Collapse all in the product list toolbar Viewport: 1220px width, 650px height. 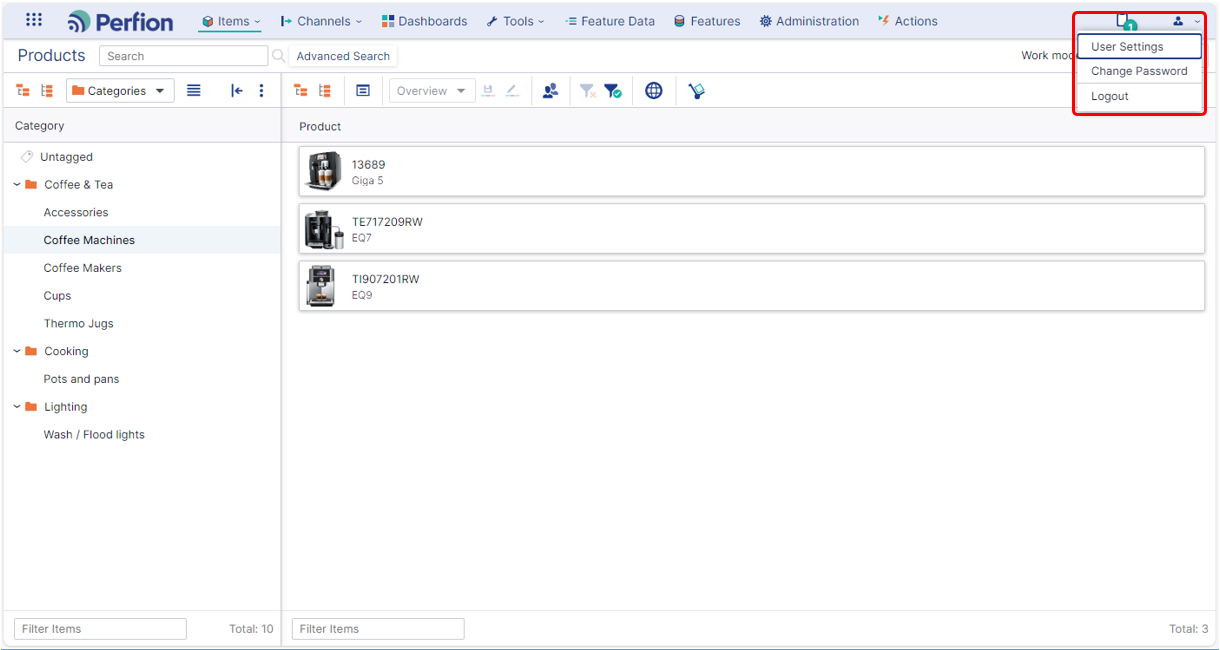[x=300, y=91]
